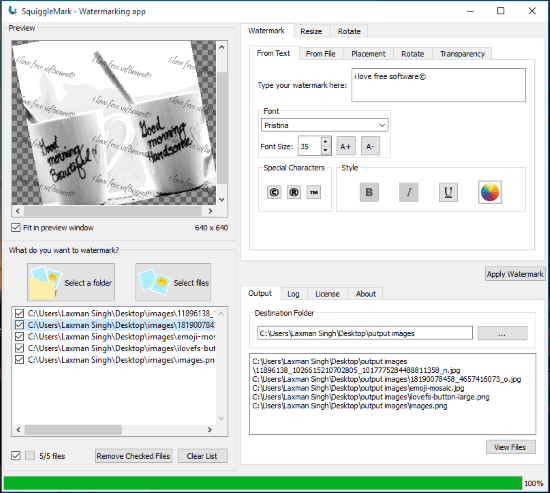Insert the registered trademark symbol
The height and width of the screenshot is (493, 550).
[294, 192]
